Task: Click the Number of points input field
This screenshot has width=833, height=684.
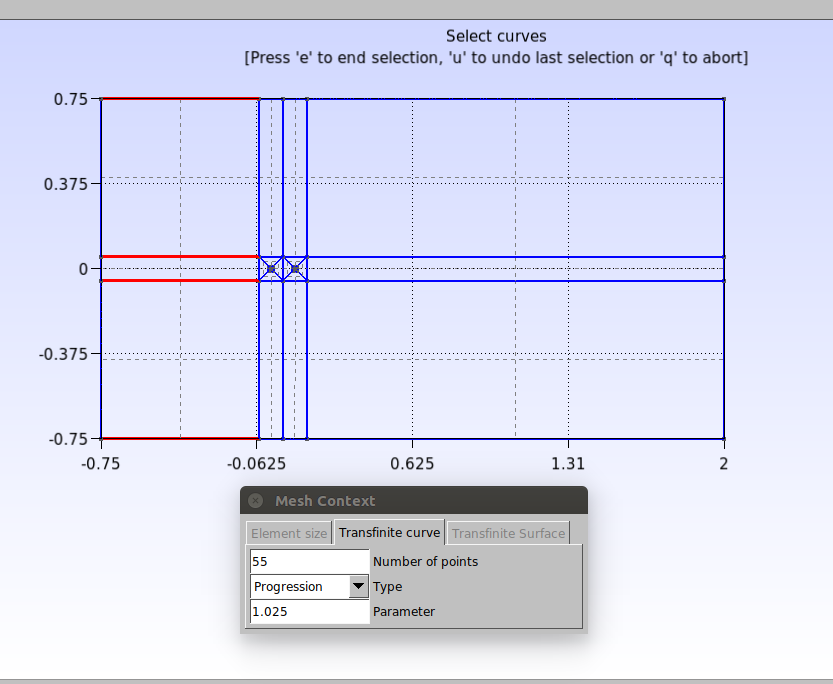Action: [x=309, y=561]
